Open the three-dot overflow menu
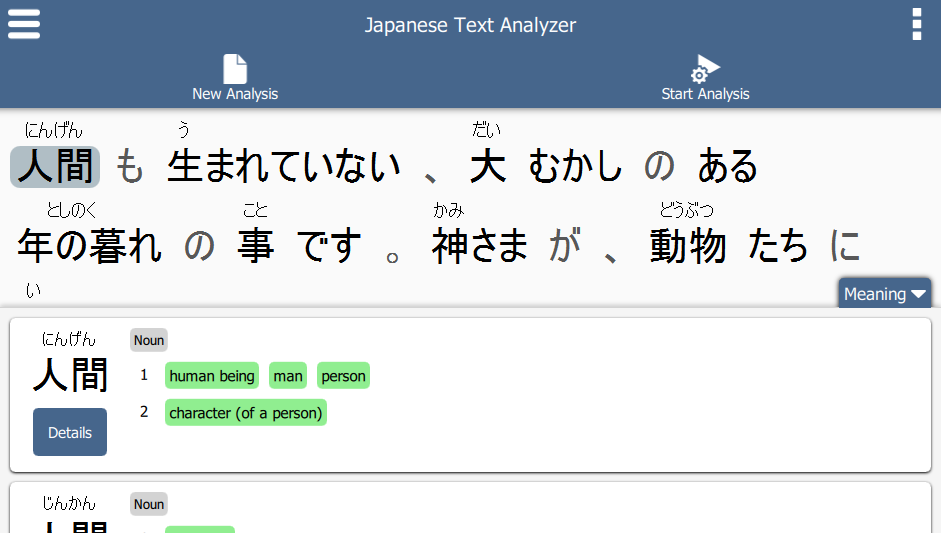Screen dimensions: 941x533 916,24
